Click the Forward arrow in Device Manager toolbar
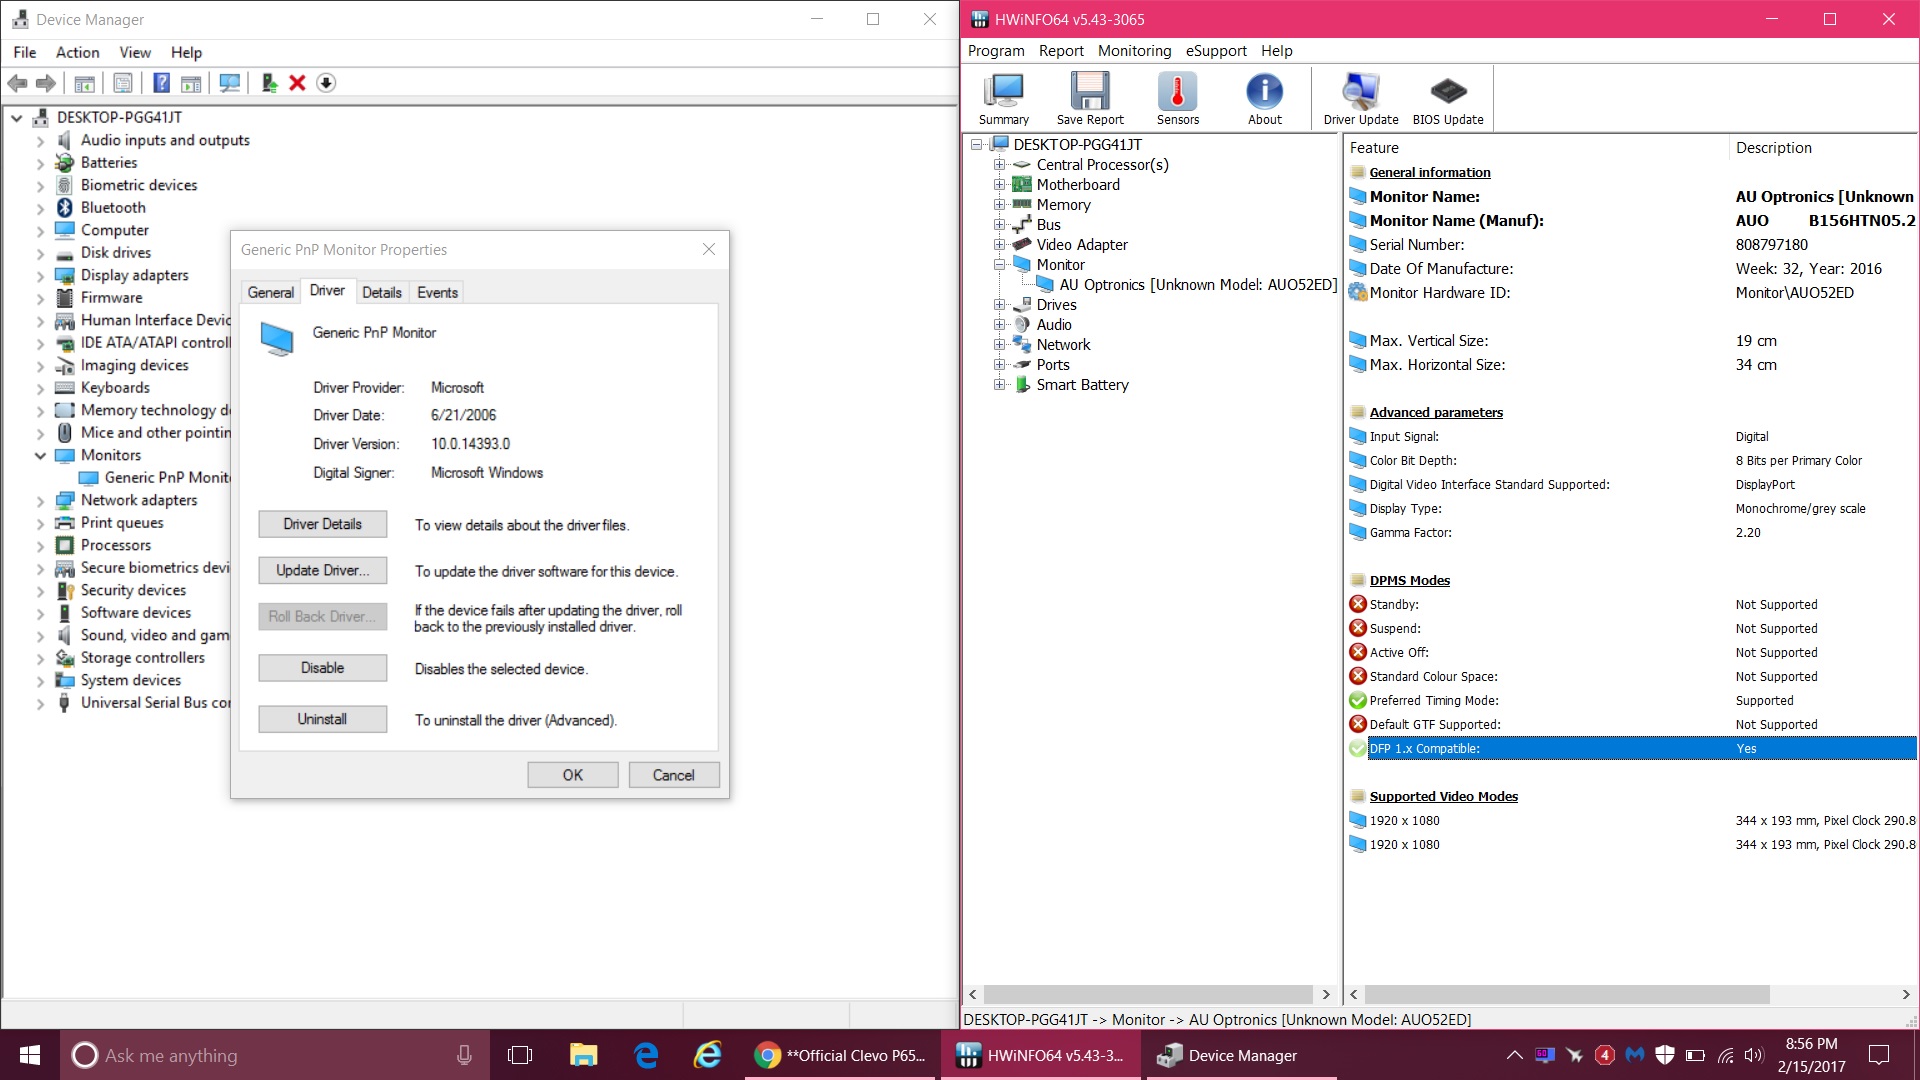 tap(45, 83)
